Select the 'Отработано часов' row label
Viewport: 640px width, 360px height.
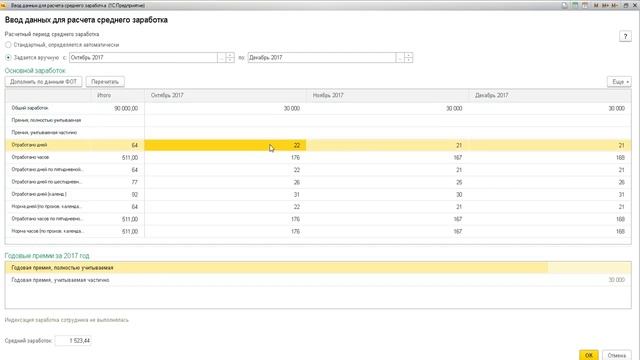[x=30, y=157]
